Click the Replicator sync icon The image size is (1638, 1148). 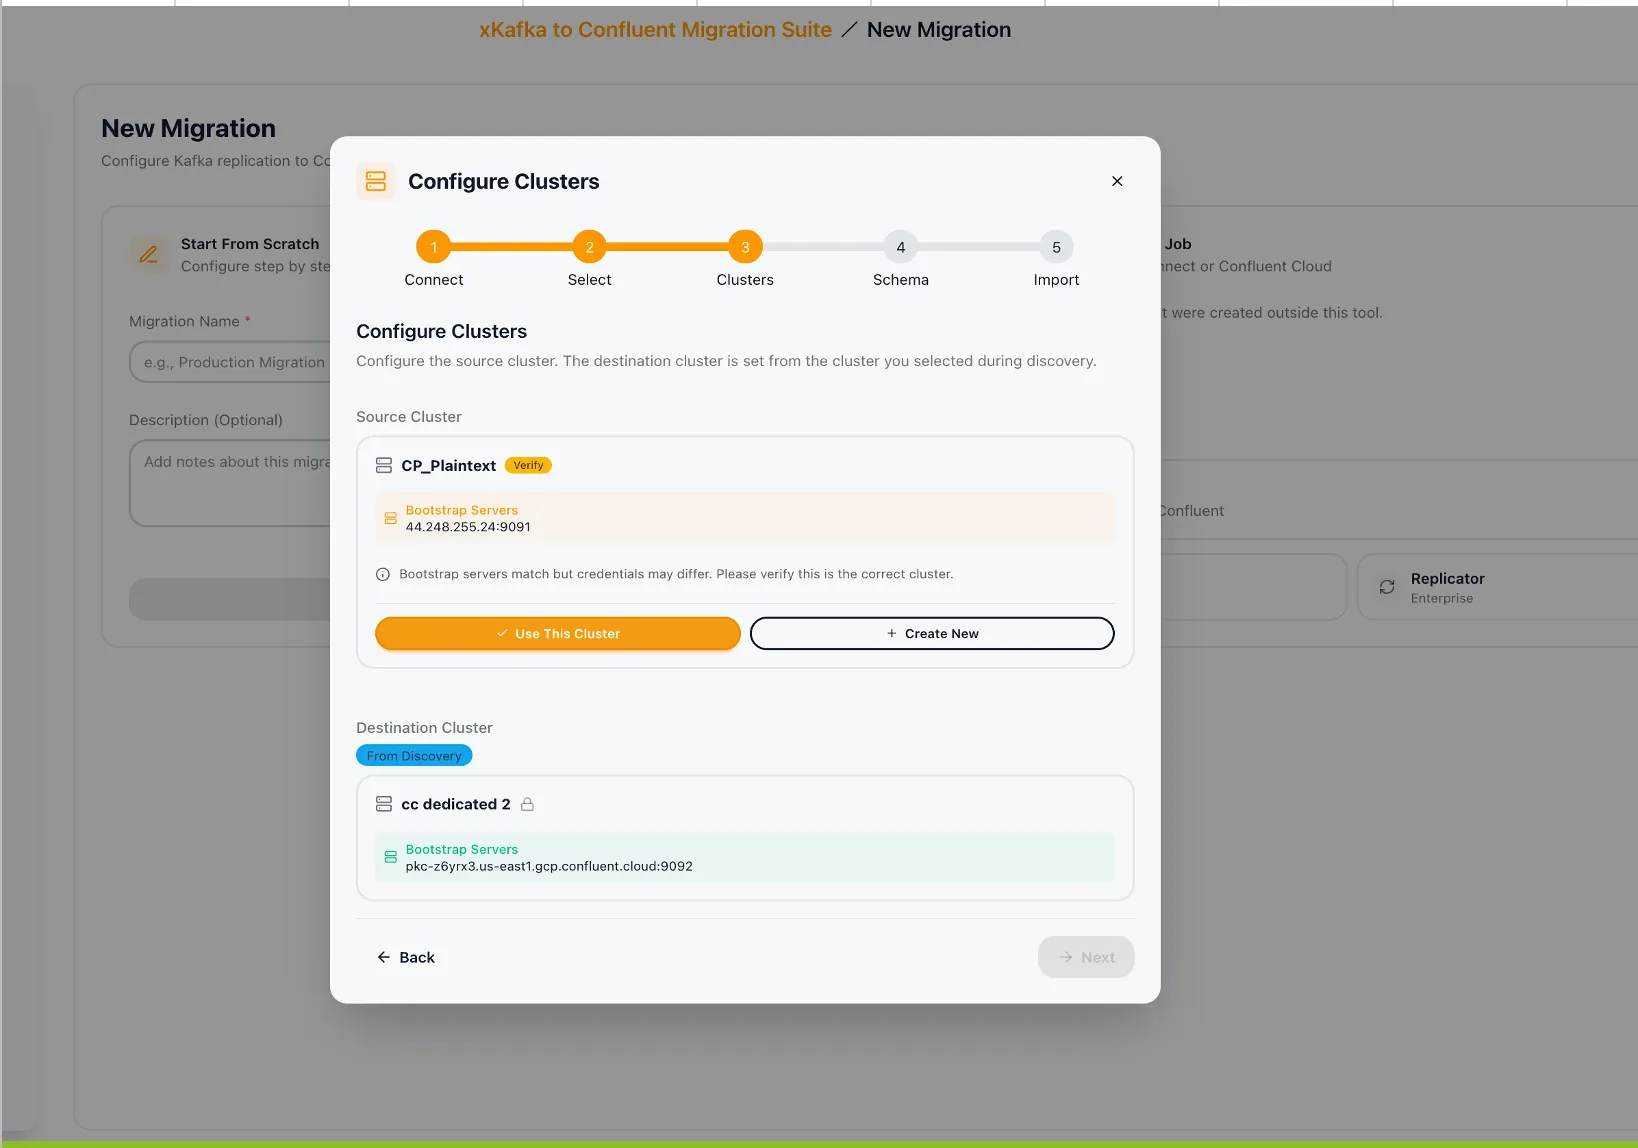1387,587
